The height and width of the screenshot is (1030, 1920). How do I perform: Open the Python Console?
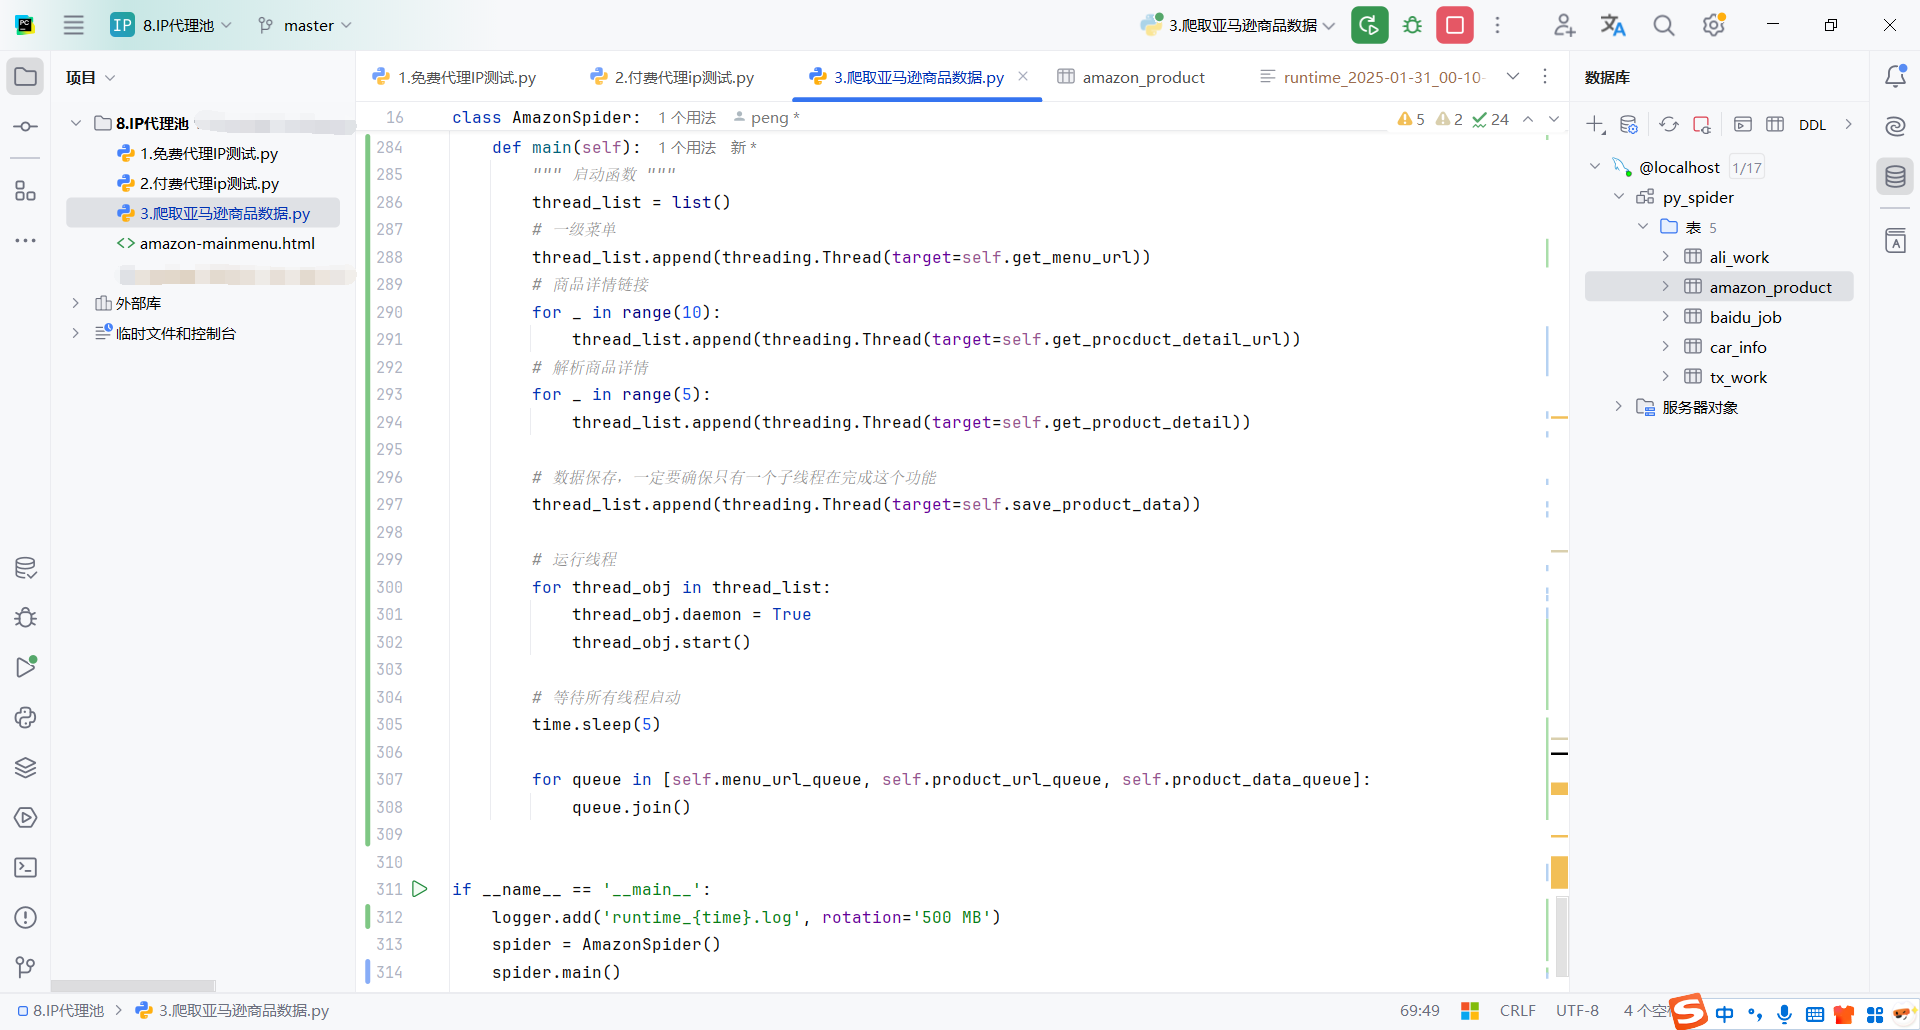click(25, 718)
